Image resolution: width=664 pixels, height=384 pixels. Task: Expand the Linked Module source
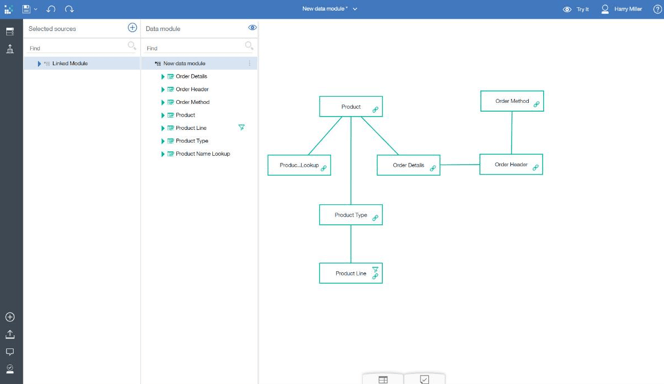tap(39, 64)
